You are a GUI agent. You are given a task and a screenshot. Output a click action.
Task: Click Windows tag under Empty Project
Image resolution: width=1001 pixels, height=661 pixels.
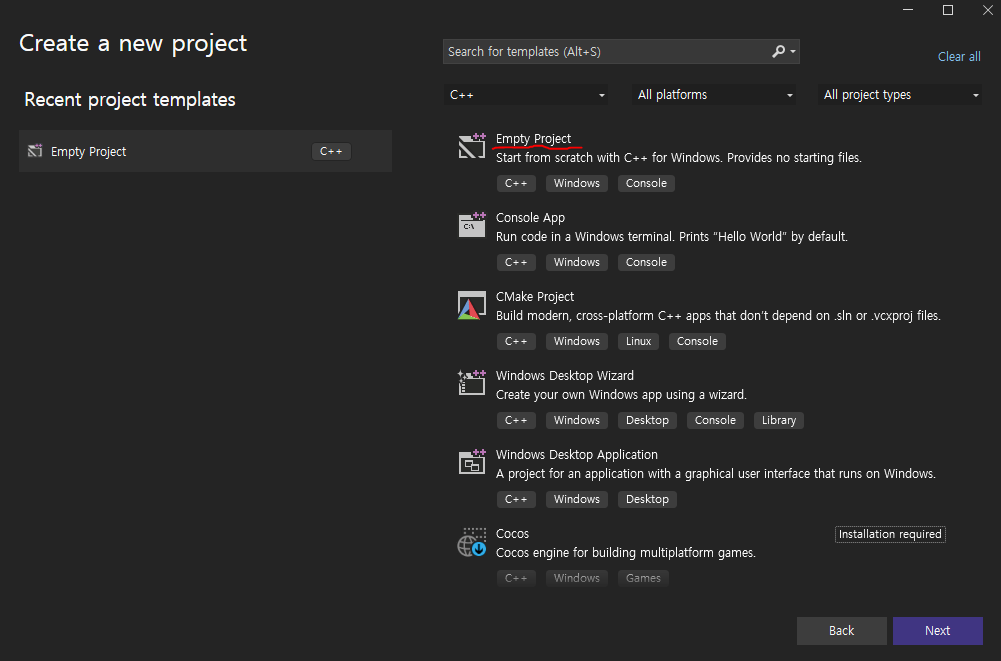point(576,183)
